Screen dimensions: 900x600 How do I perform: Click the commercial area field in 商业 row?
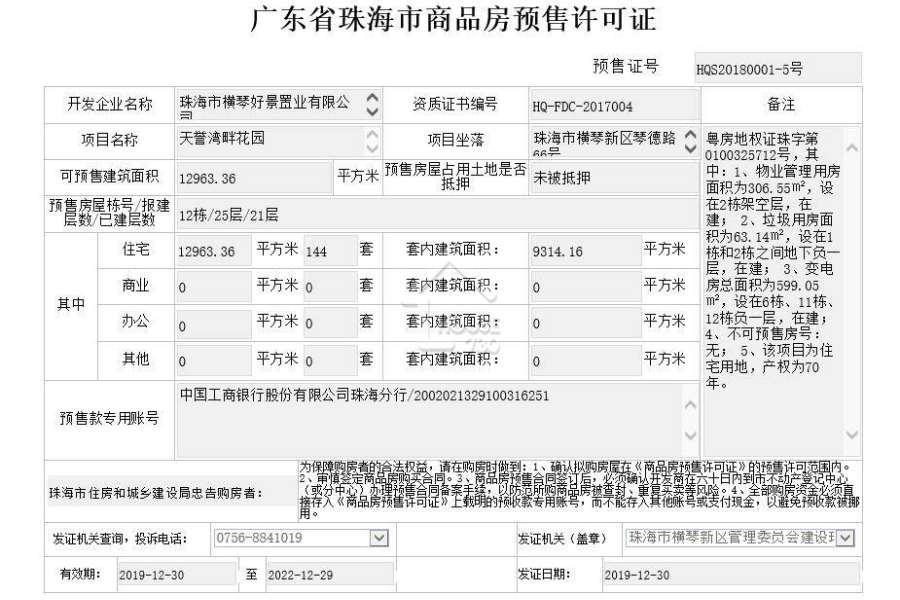[x=214, y=287]
